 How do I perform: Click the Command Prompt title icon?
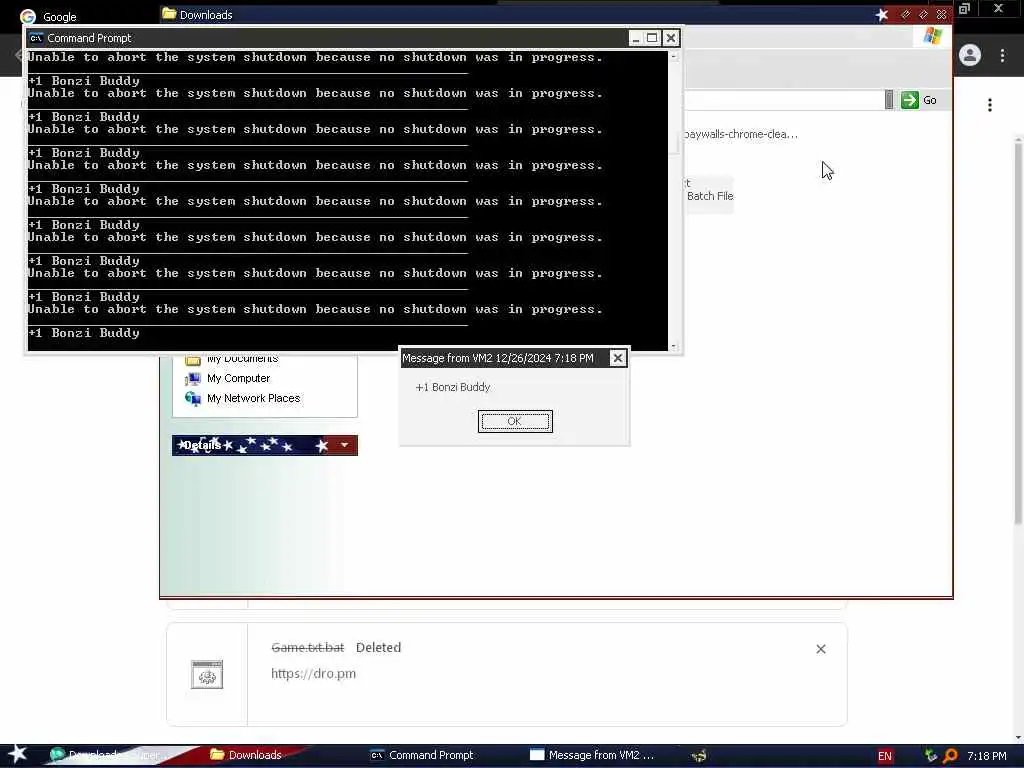[x=36, y=38]
